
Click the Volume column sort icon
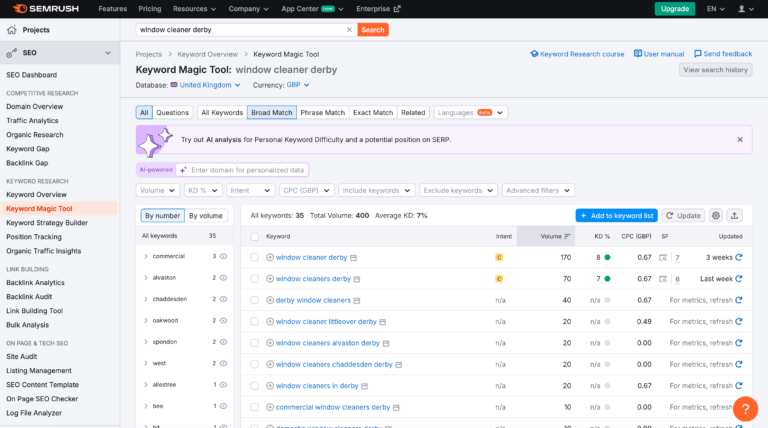coord(567,237)
